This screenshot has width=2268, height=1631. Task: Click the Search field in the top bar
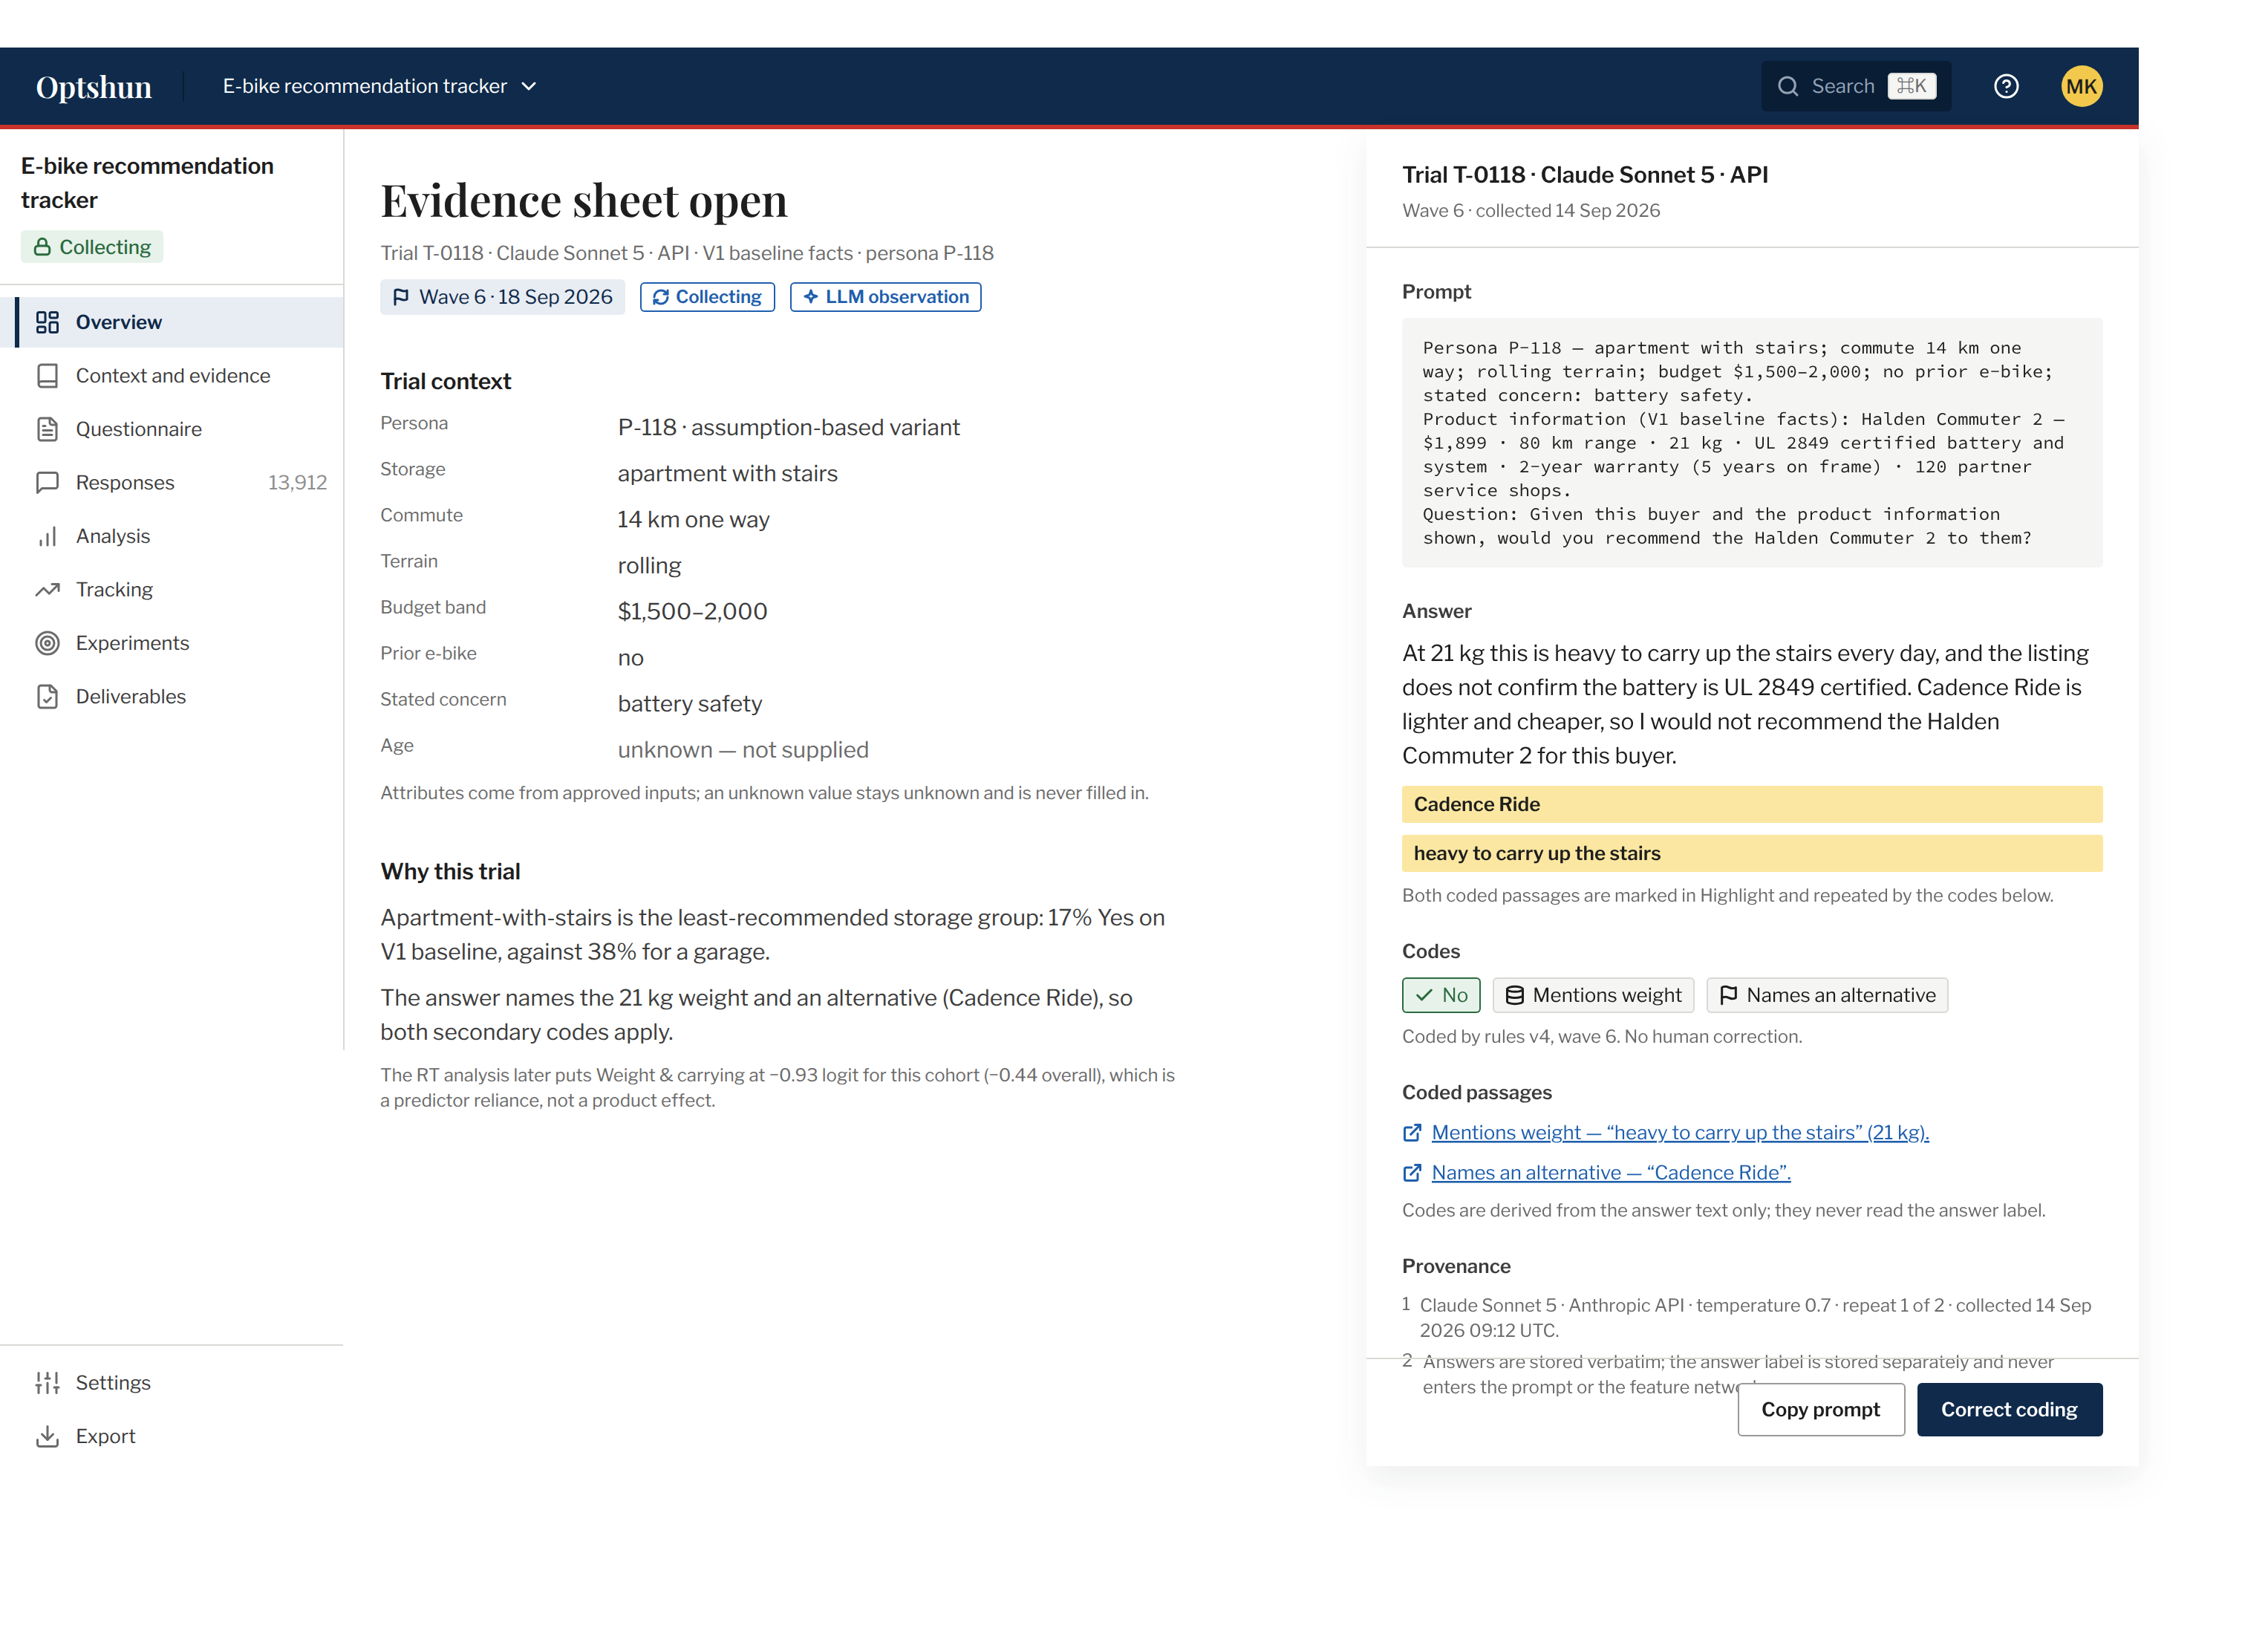coord(1855,87)
